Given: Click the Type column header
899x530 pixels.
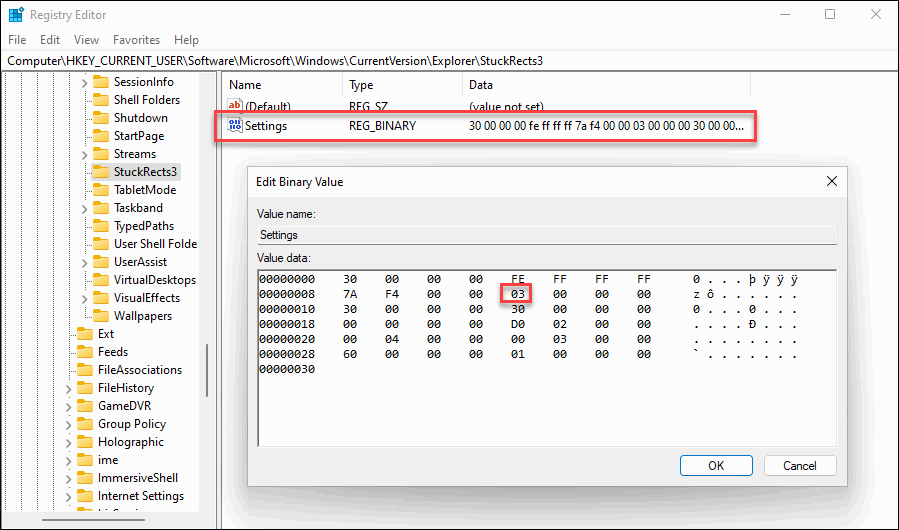Looking at the screenshot, I should pyautogui.click(x=402, y=85).
